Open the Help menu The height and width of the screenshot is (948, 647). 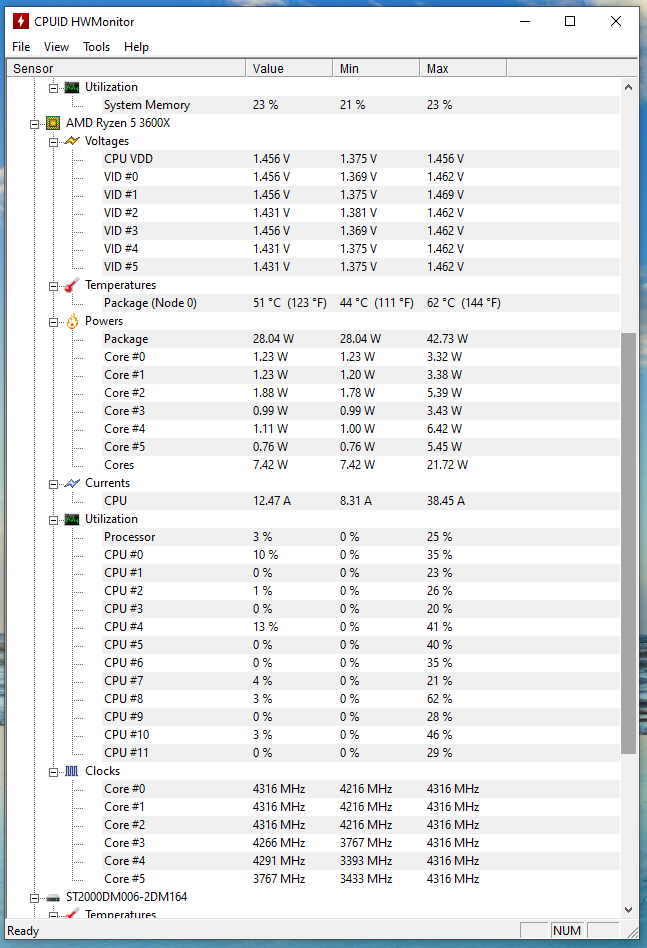136,47
